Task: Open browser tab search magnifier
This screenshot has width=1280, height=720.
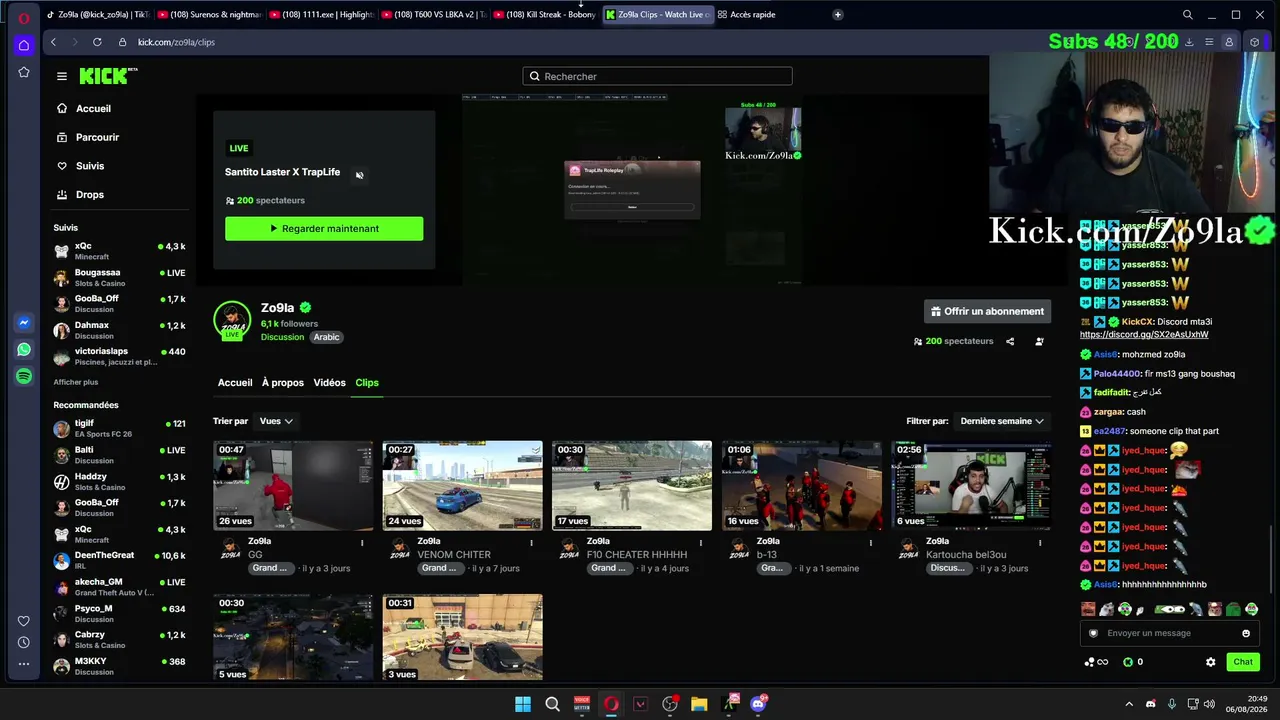Action: (1188, 15)
